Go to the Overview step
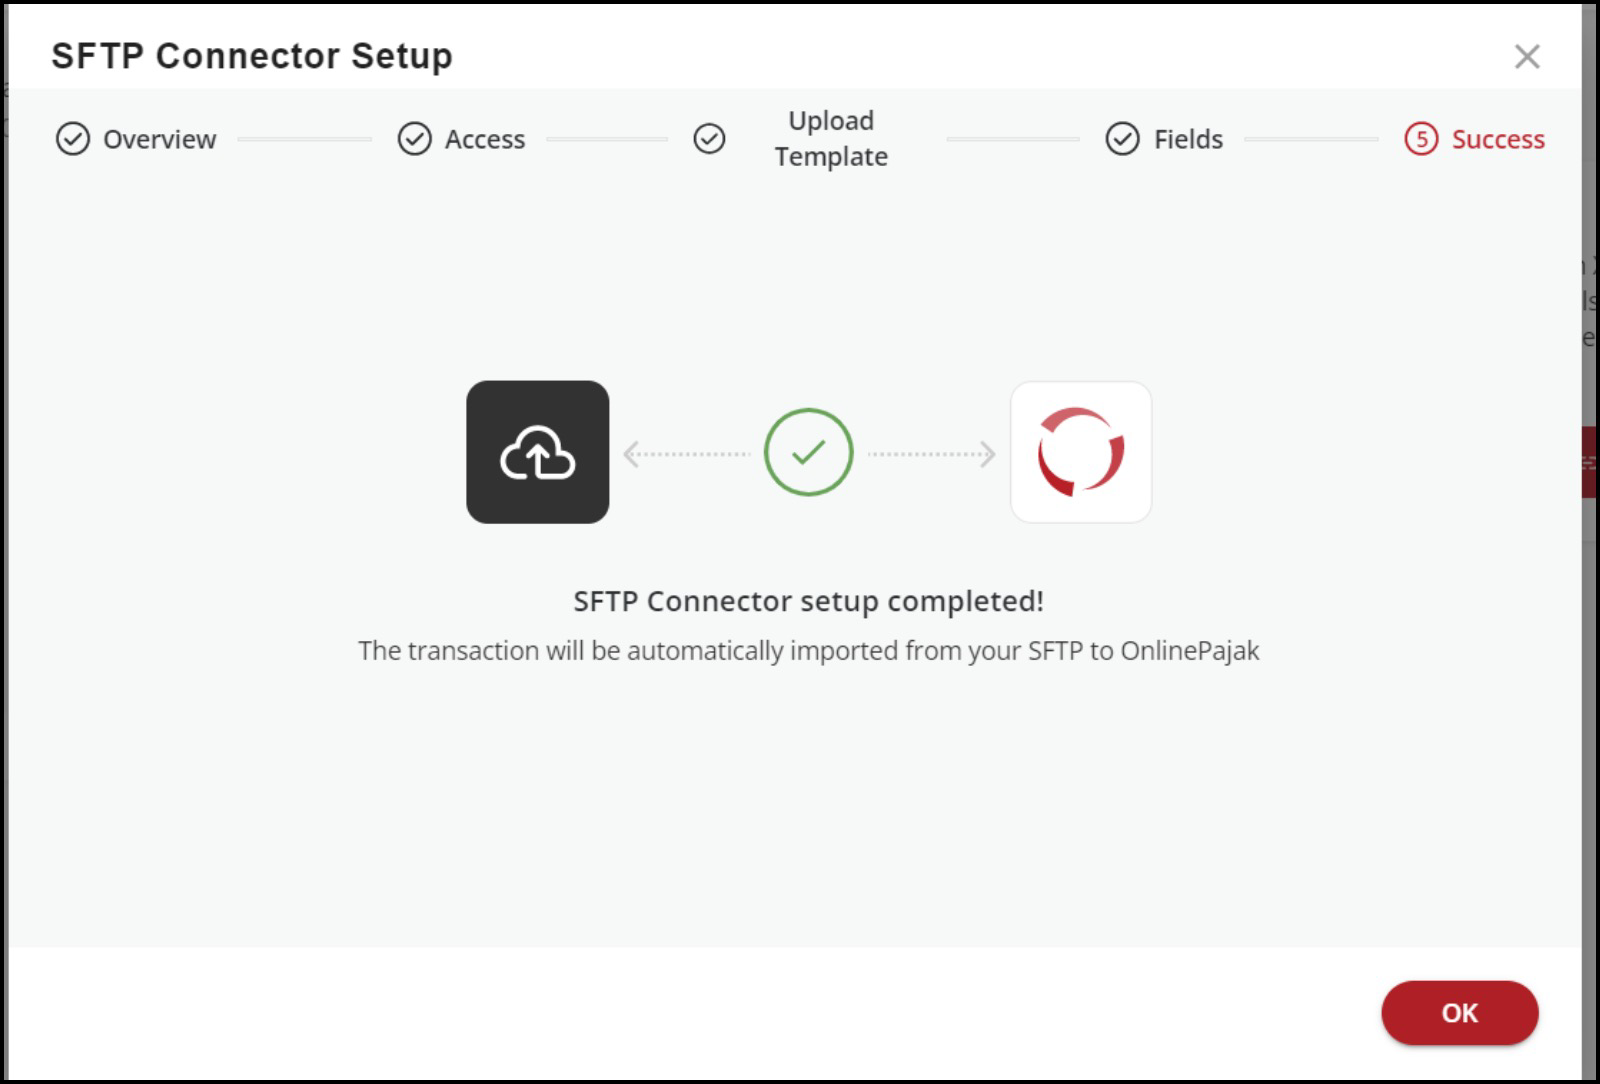Viewport: 1600px width, 1084px height. tap(159, 139)
